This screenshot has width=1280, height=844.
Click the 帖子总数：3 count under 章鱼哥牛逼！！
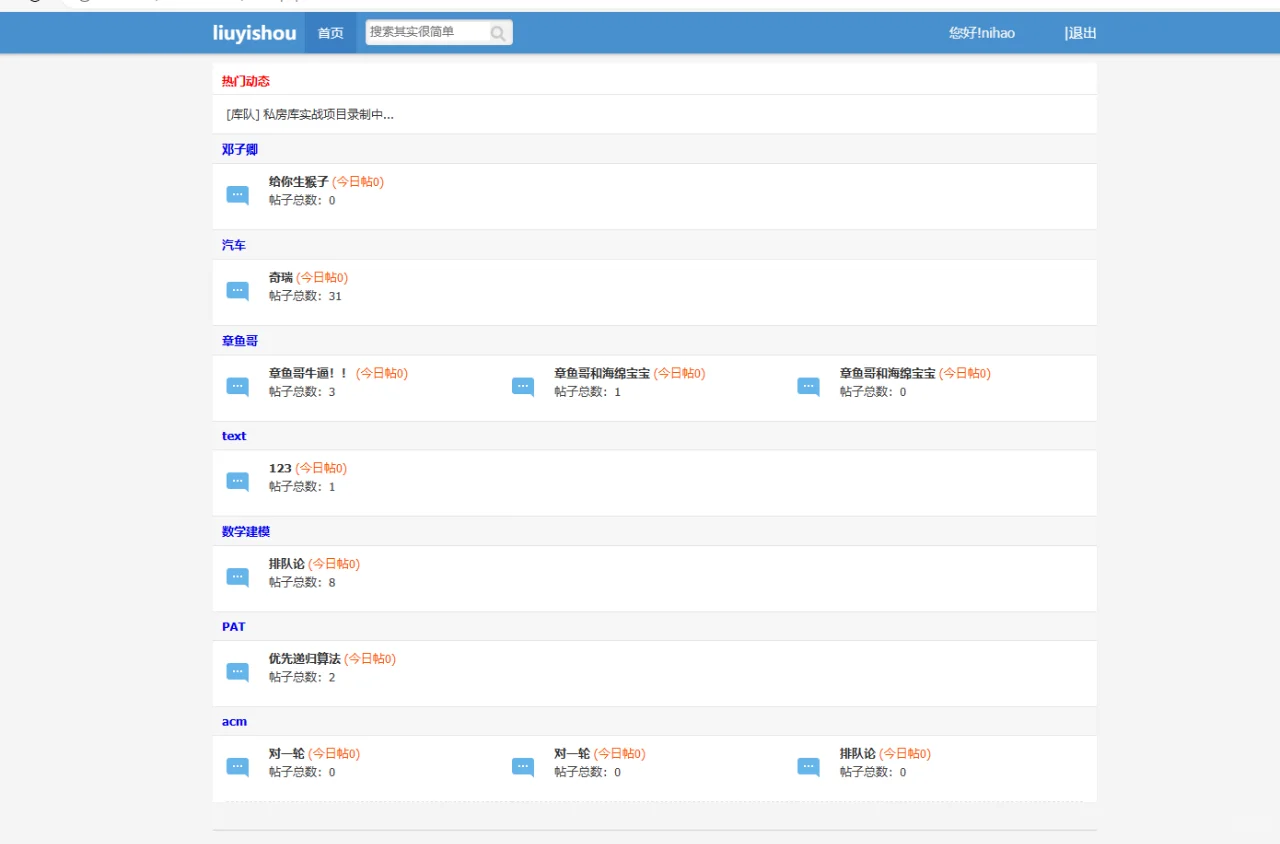(x=302, y=392)
